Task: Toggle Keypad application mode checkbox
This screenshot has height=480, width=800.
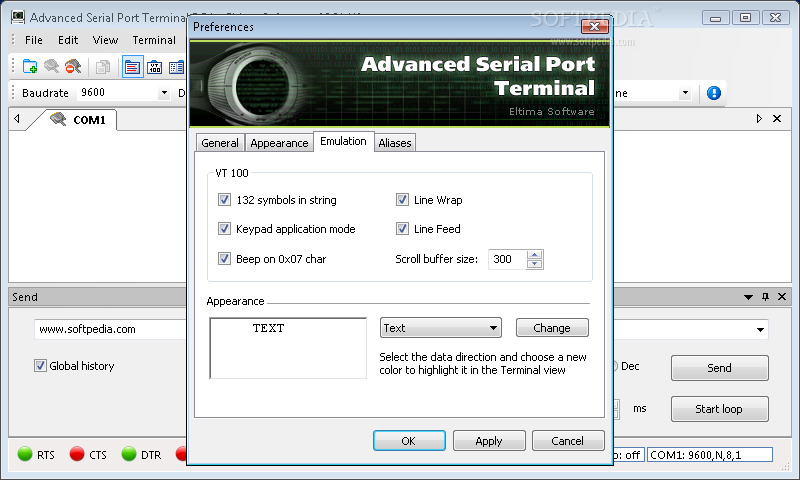Action: pyautogui.click(x=224, y=229)
